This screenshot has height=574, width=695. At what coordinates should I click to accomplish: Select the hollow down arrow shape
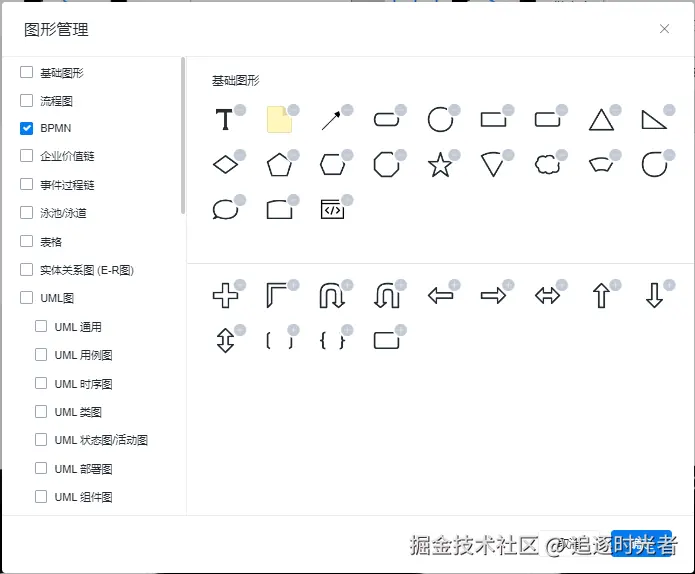654,296
